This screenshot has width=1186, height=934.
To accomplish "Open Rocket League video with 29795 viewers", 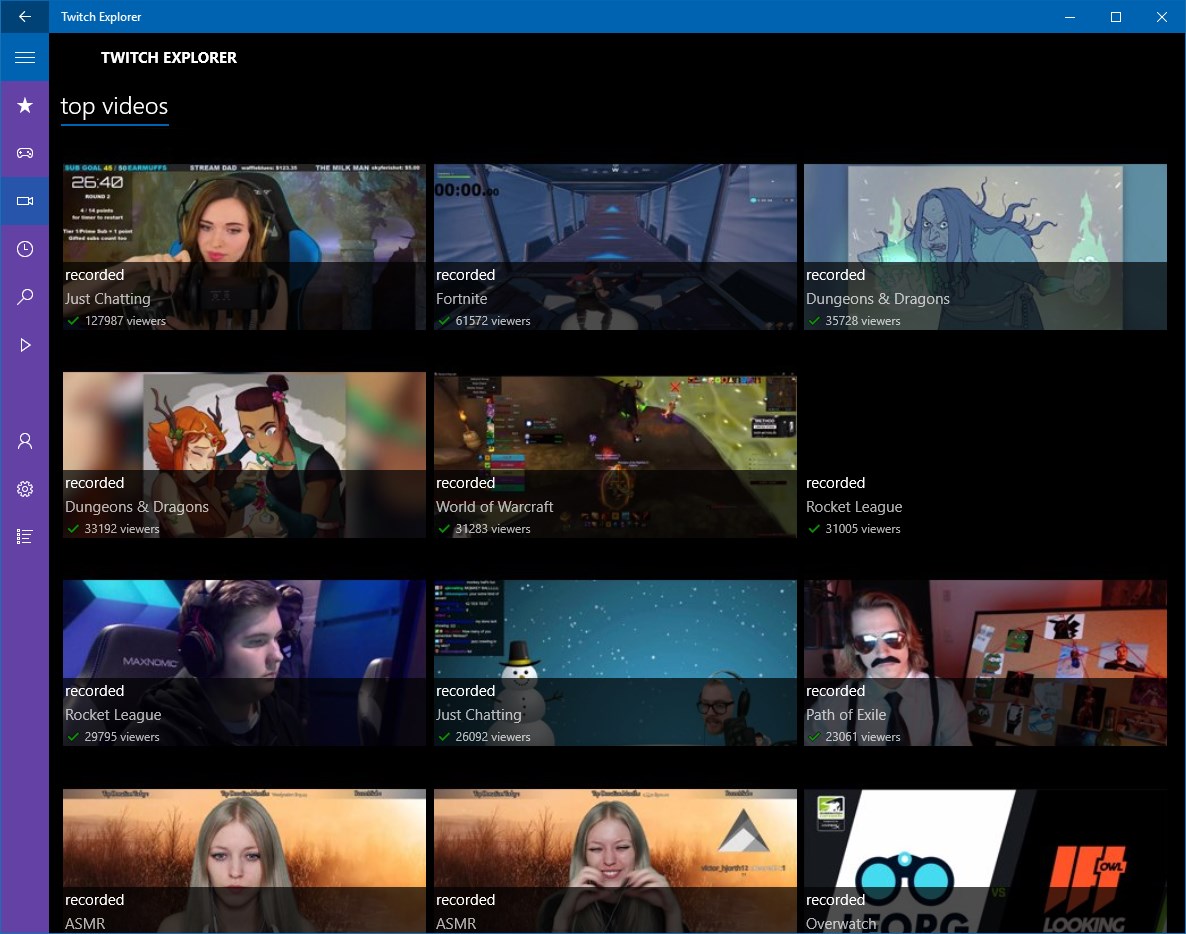I will 244,663.
